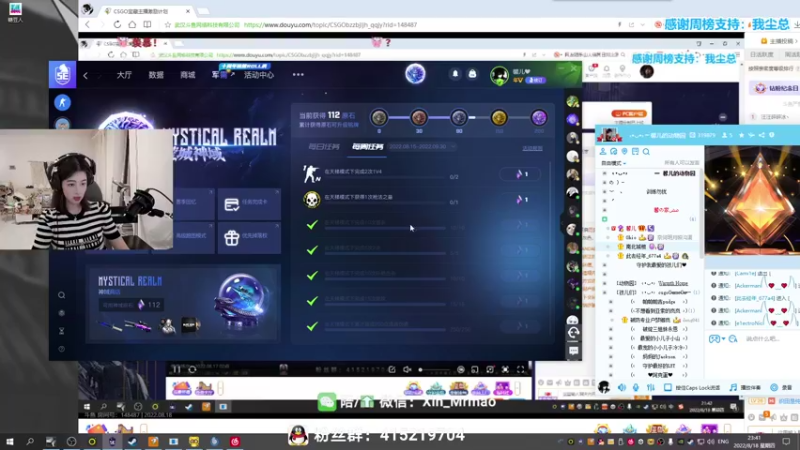
Task: Select the CS player icon in 5E left sidebar
Action: tap(62, 103)
